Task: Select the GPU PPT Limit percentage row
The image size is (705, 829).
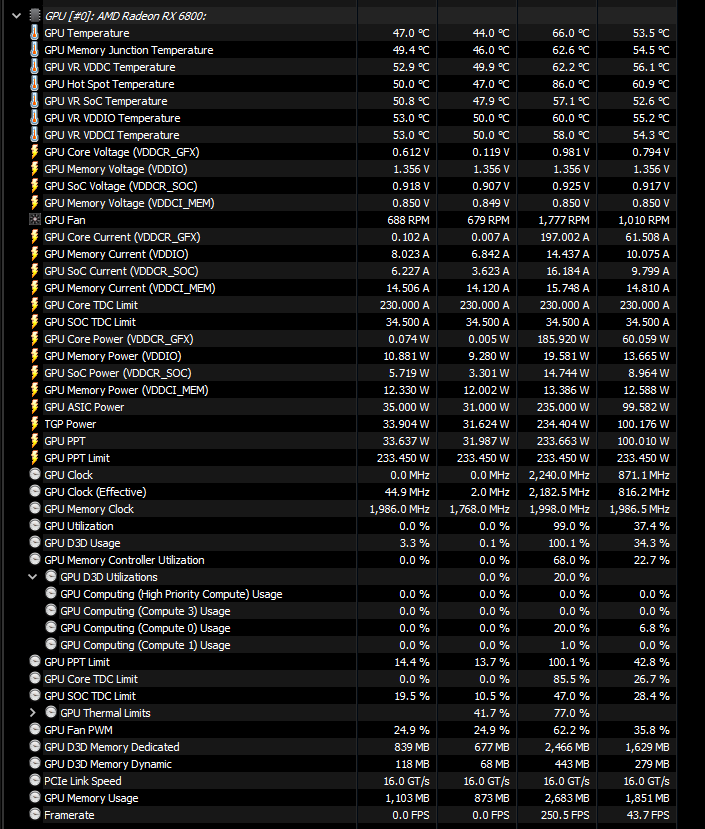Action: coord(352,662)
